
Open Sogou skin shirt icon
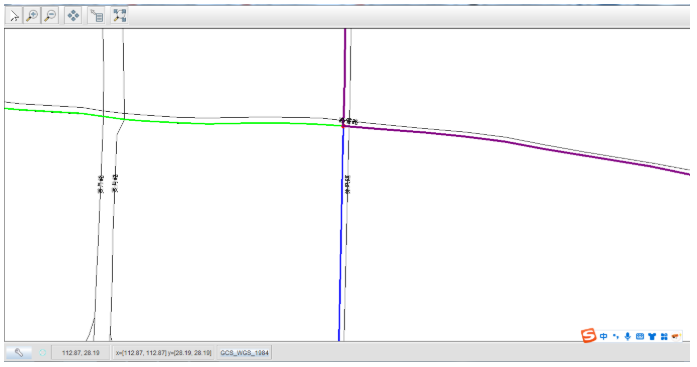pyautogui.click(x=652, y=336)
